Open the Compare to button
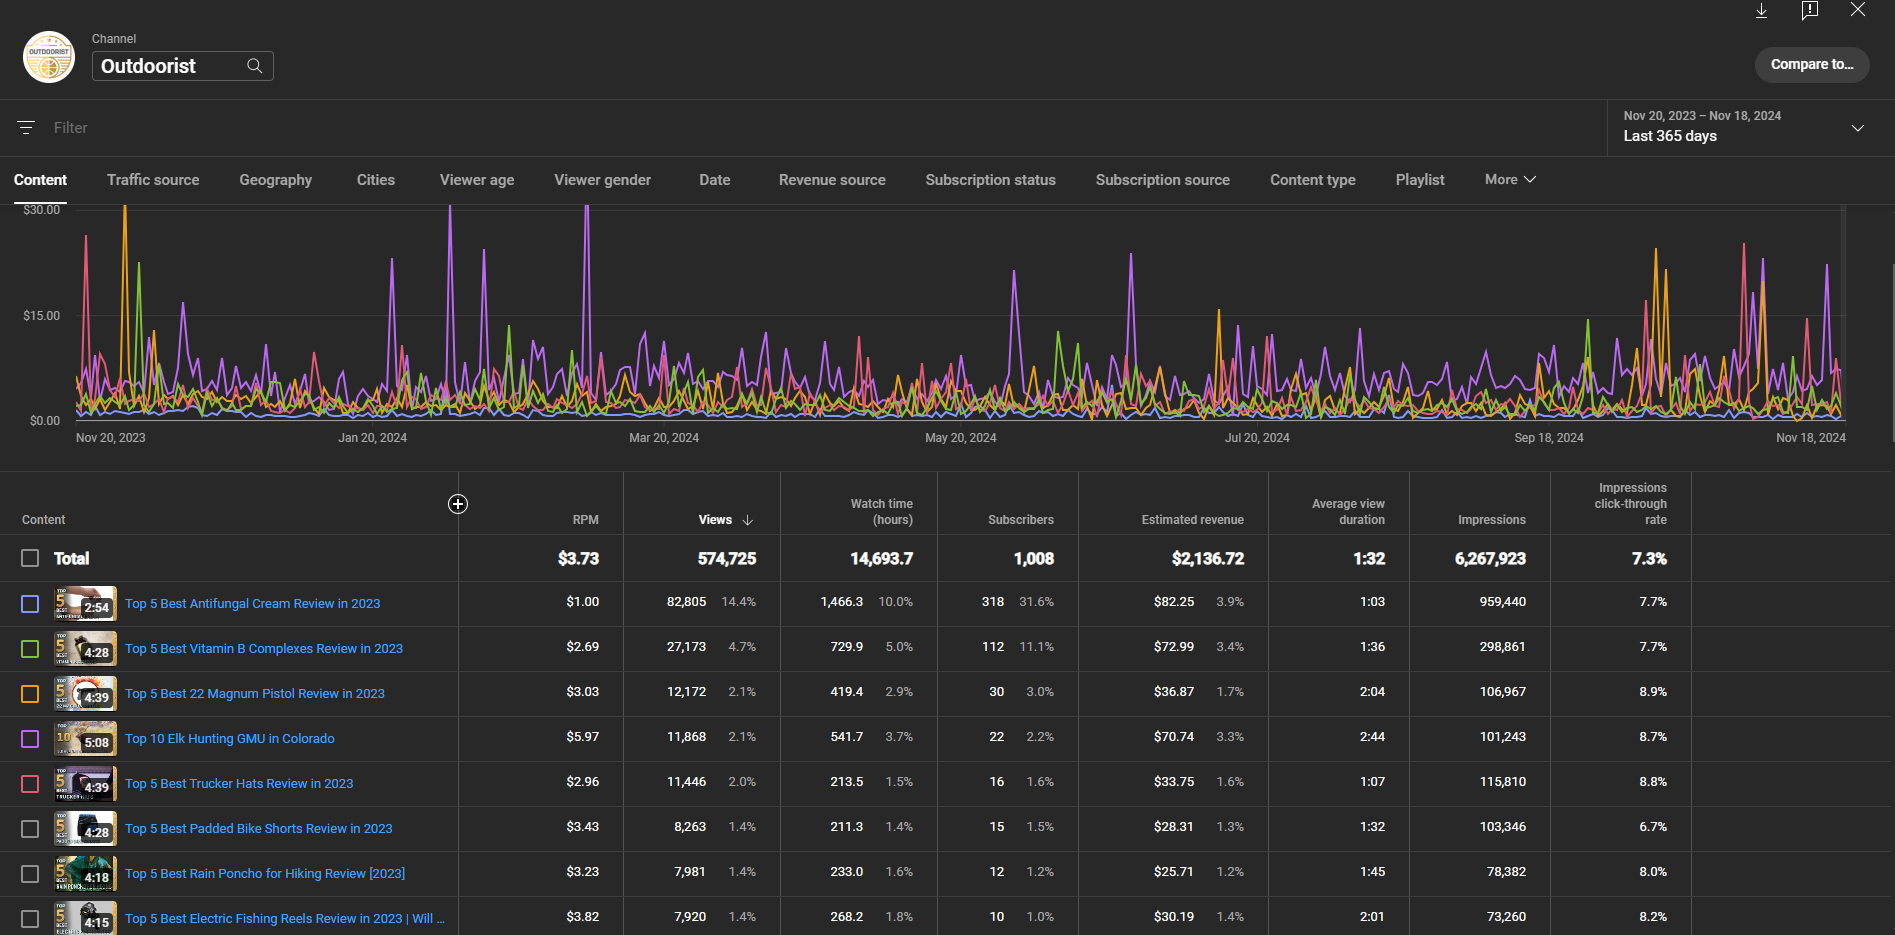Image resolution: width=1895 pixels, height=935 pixels. coord(1811,65)
